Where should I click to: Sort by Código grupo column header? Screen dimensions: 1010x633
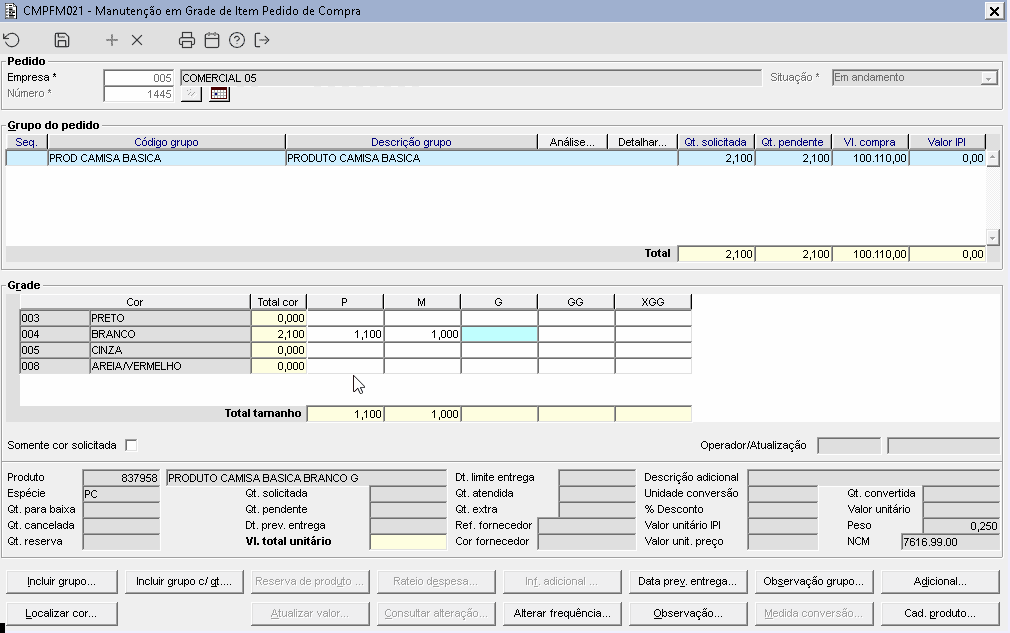tap(166, 142)
